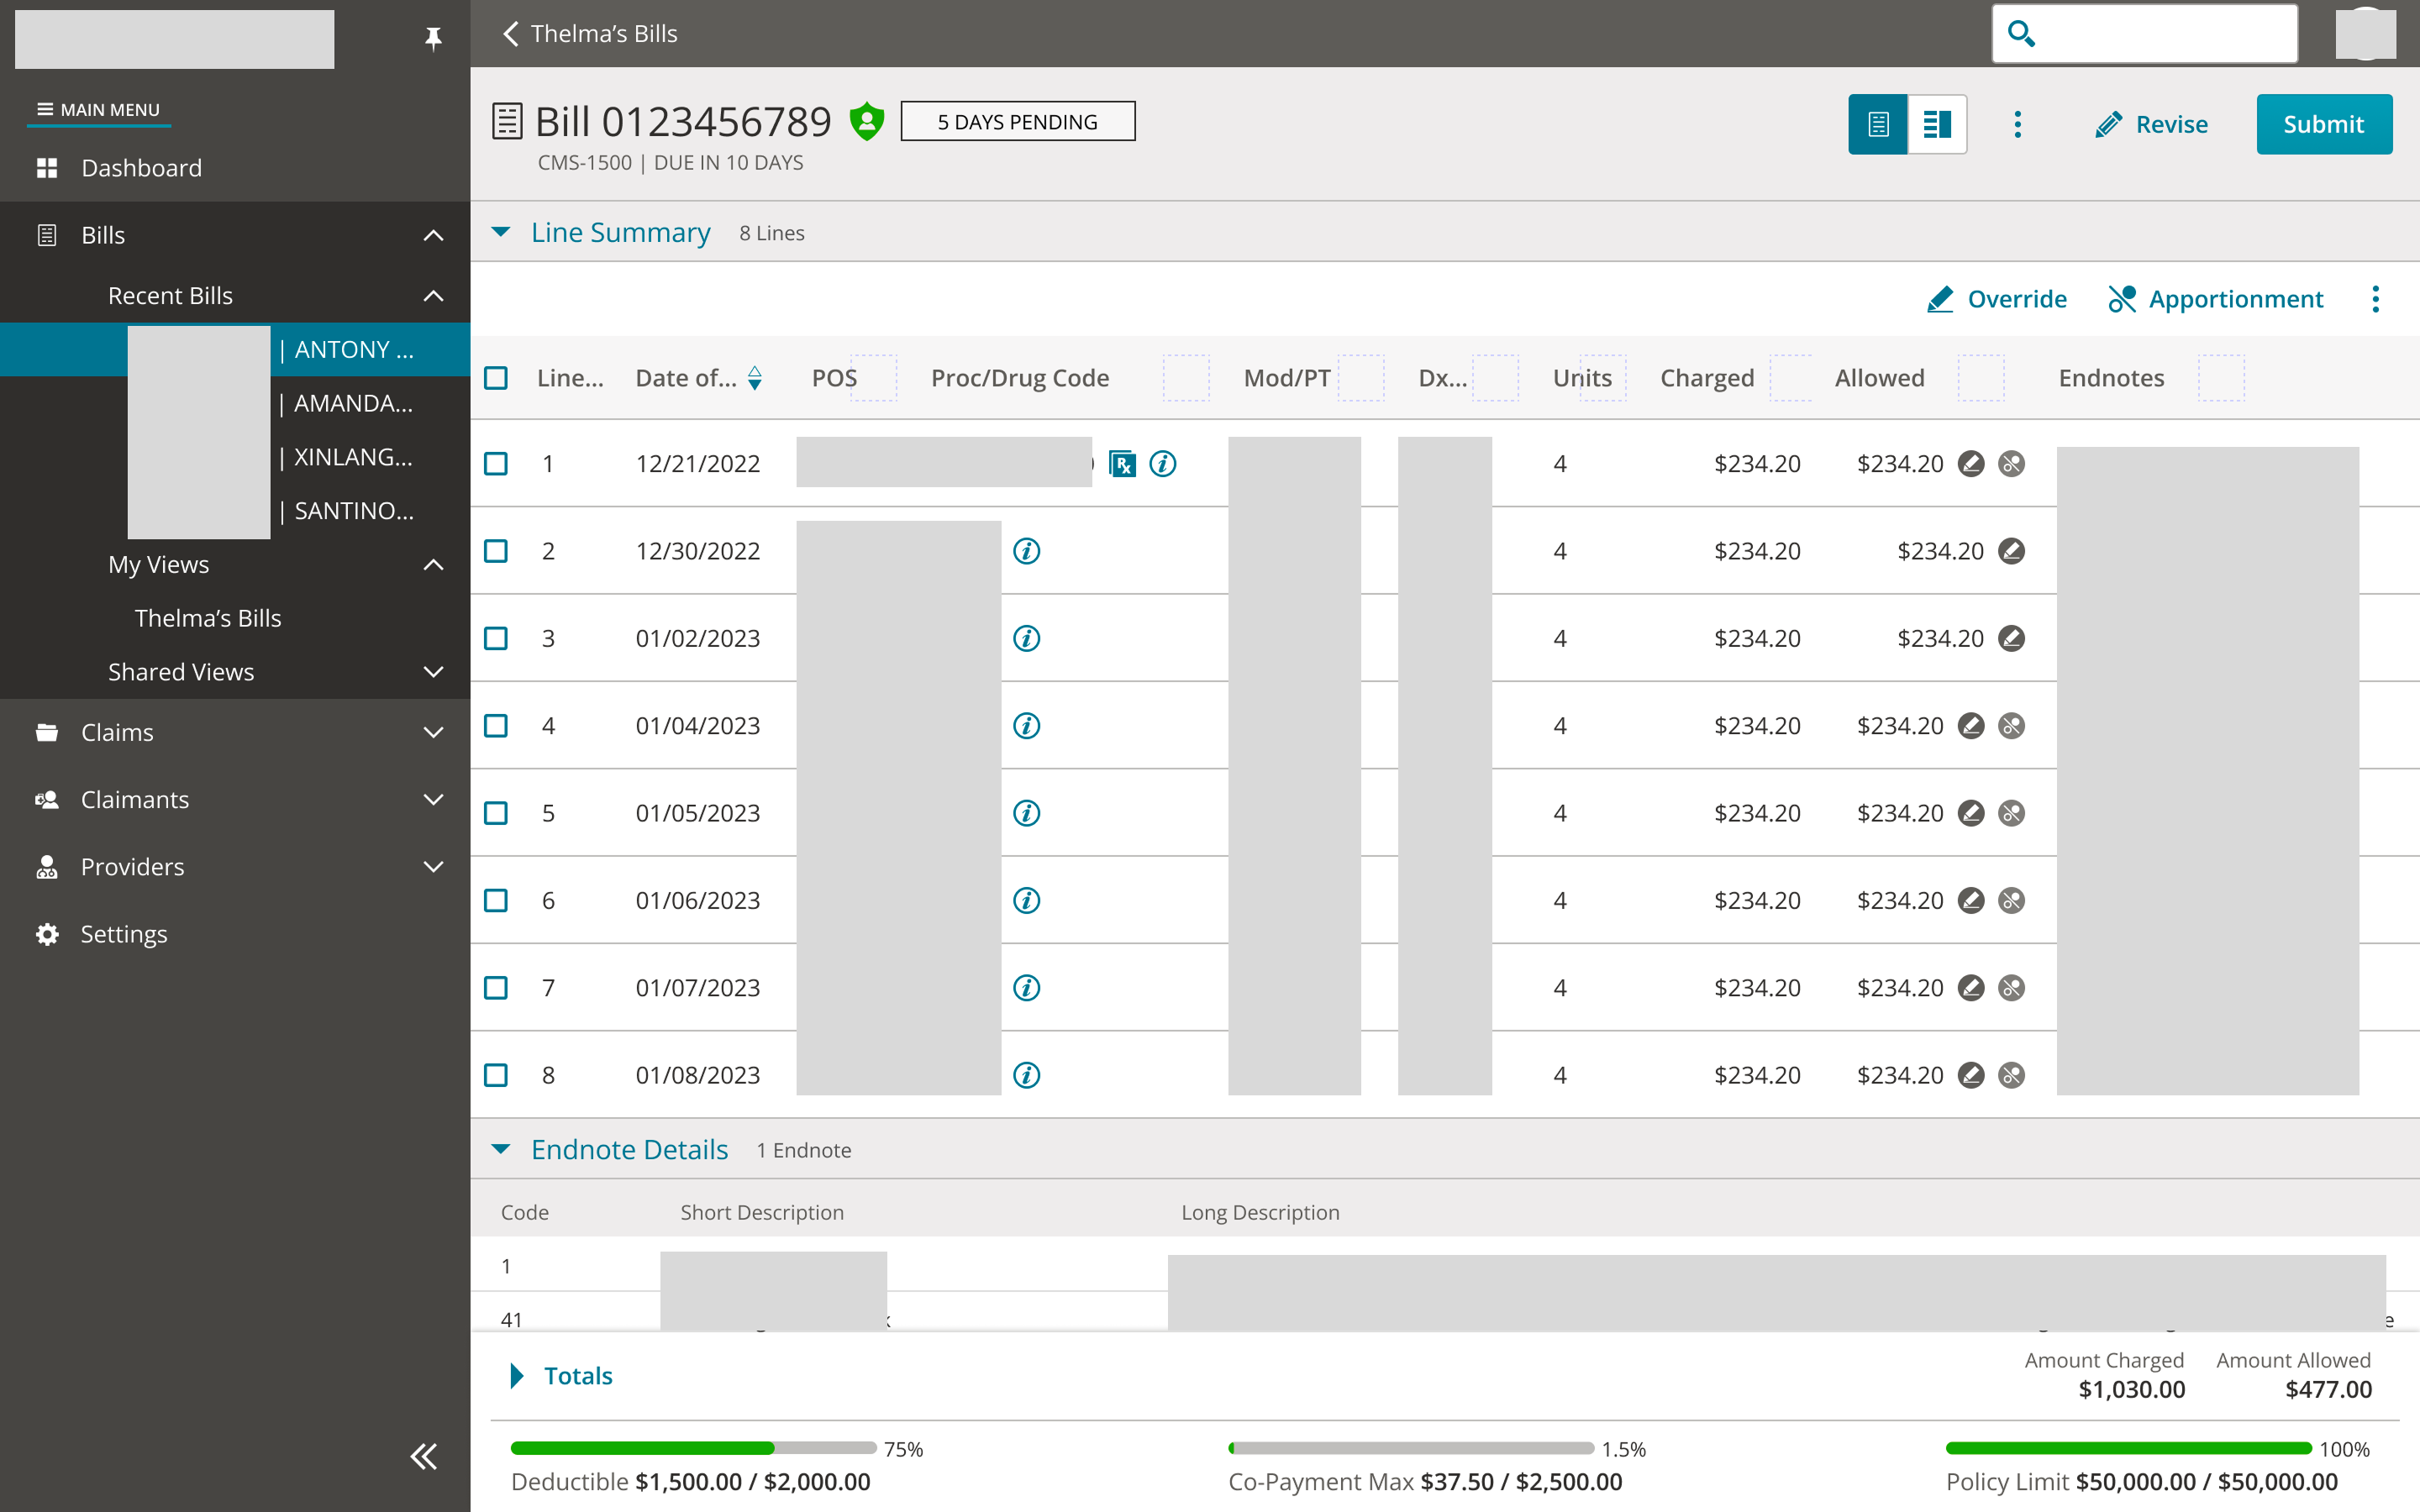Select the checkbox for line 4

496,726
